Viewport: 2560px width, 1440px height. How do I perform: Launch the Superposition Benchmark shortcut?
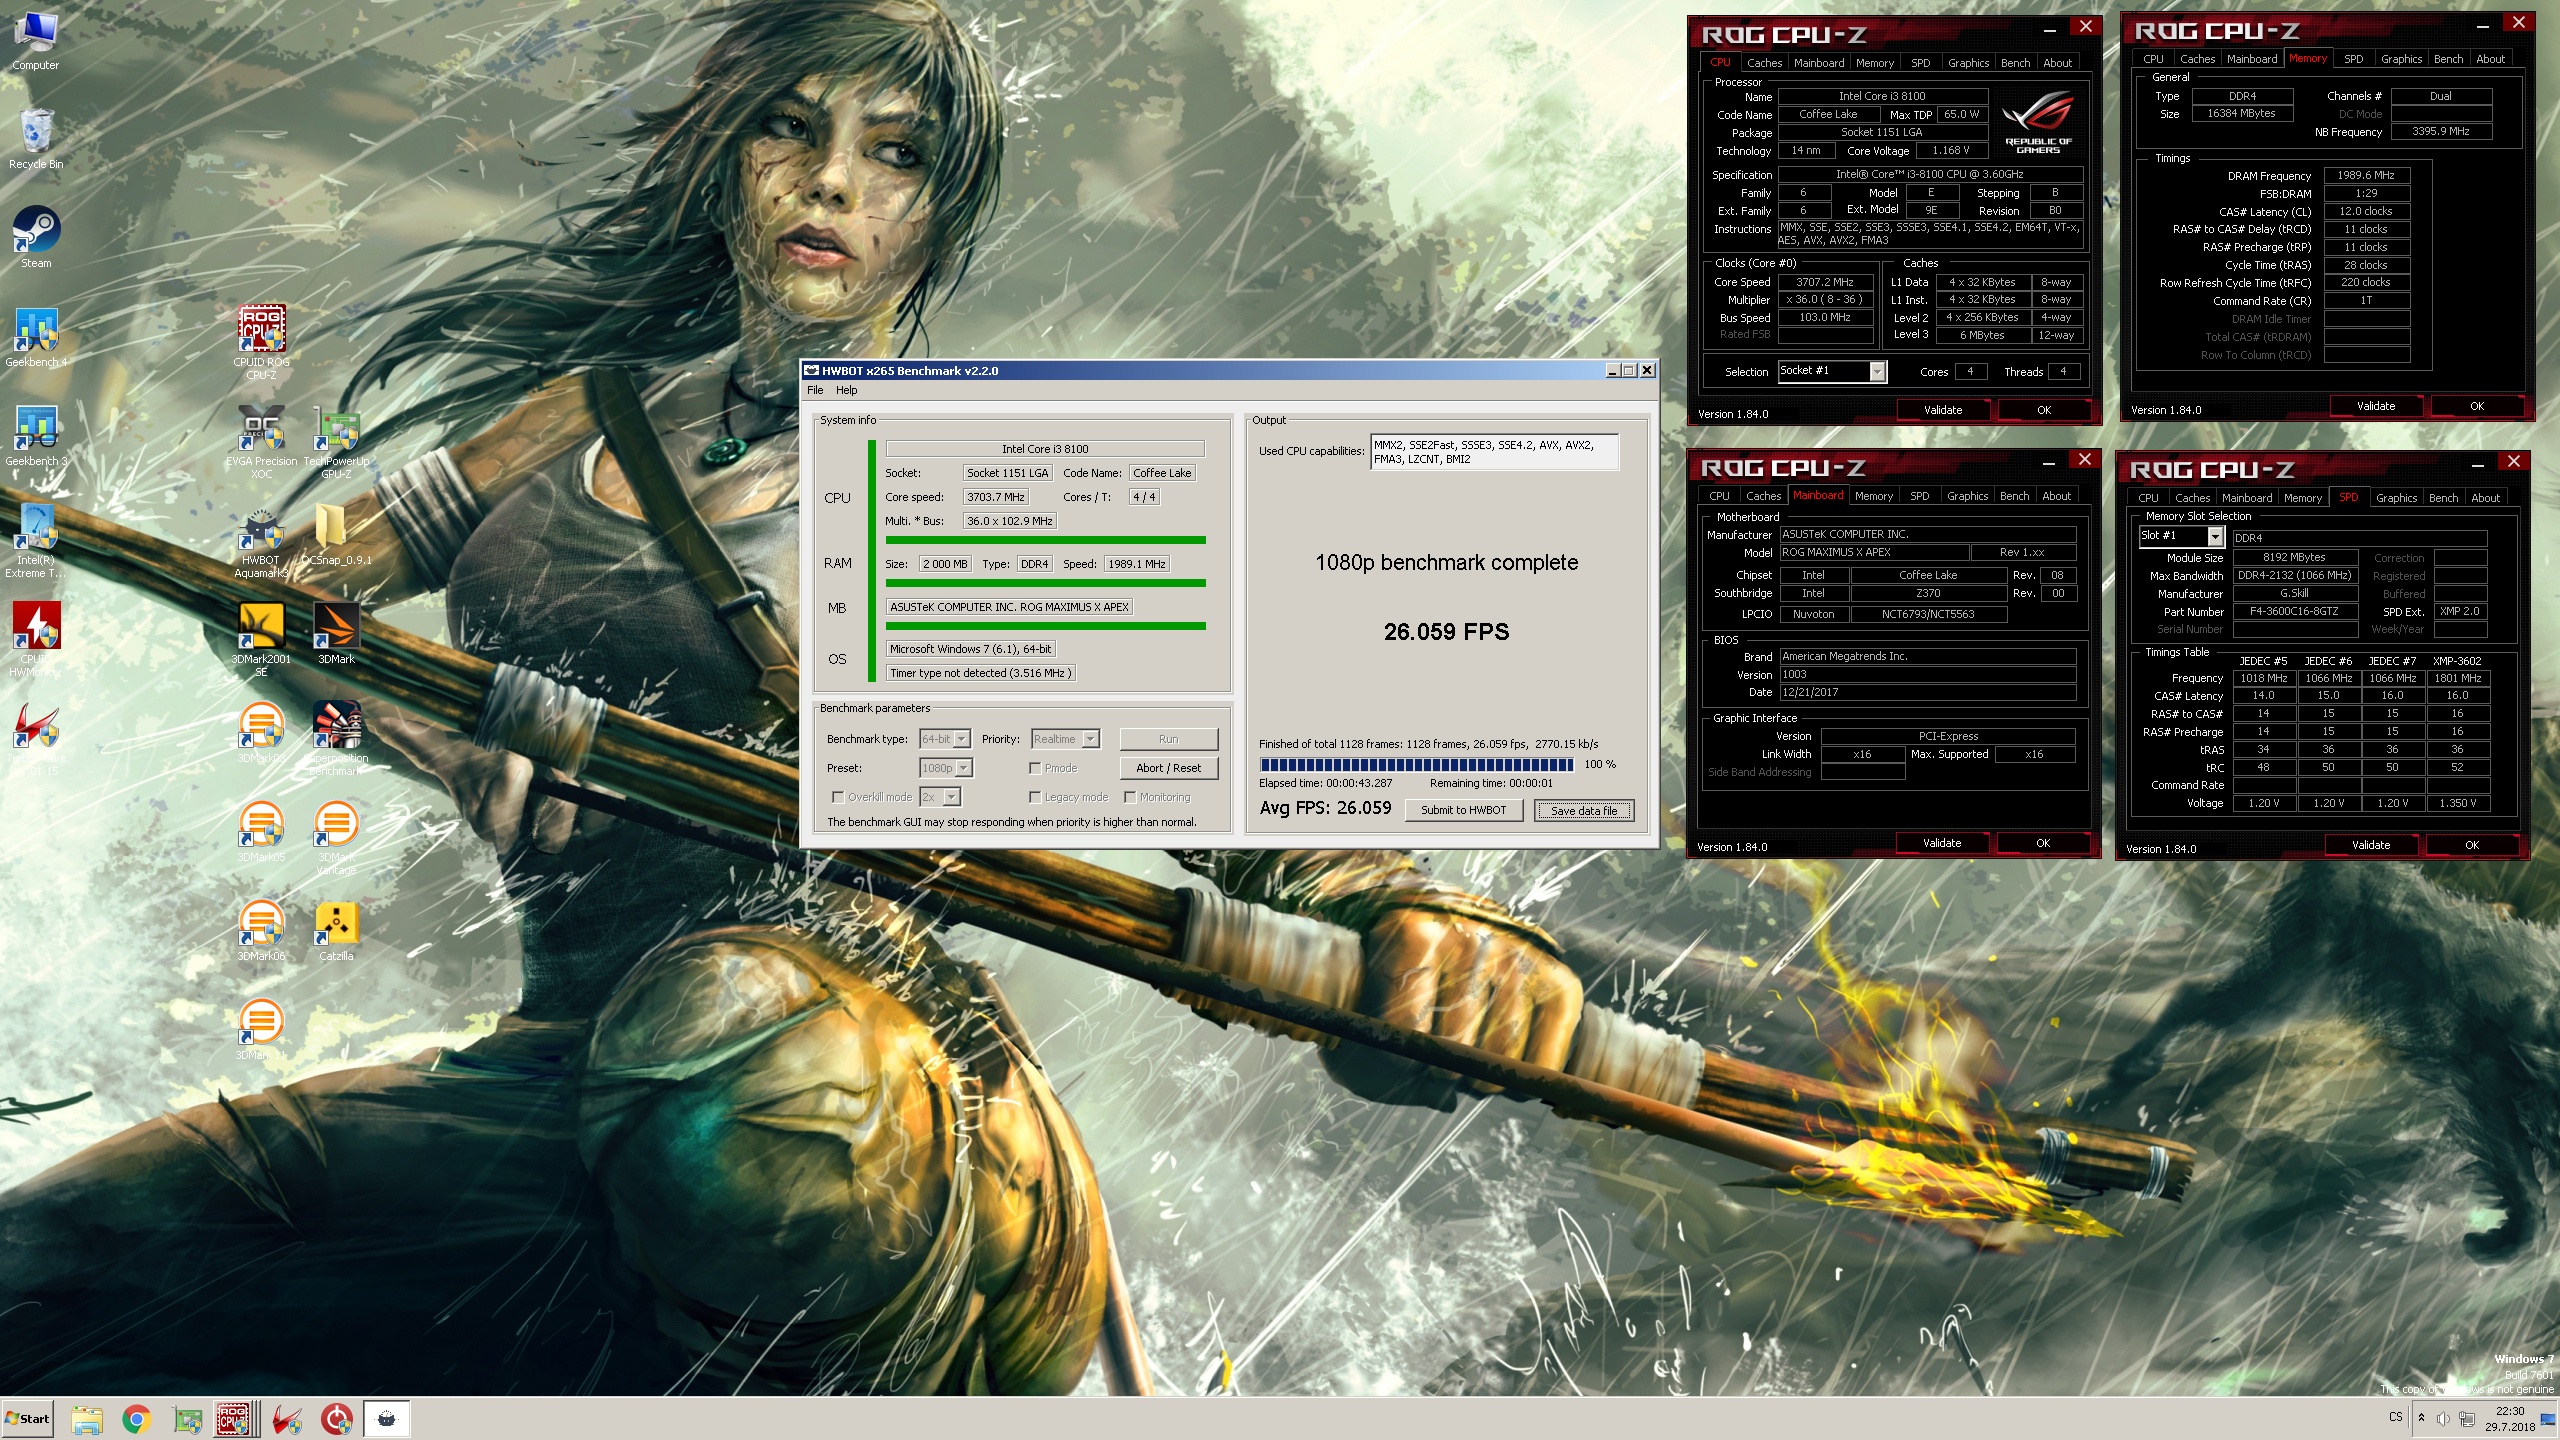pyautogui.click(x=336, y=739)
